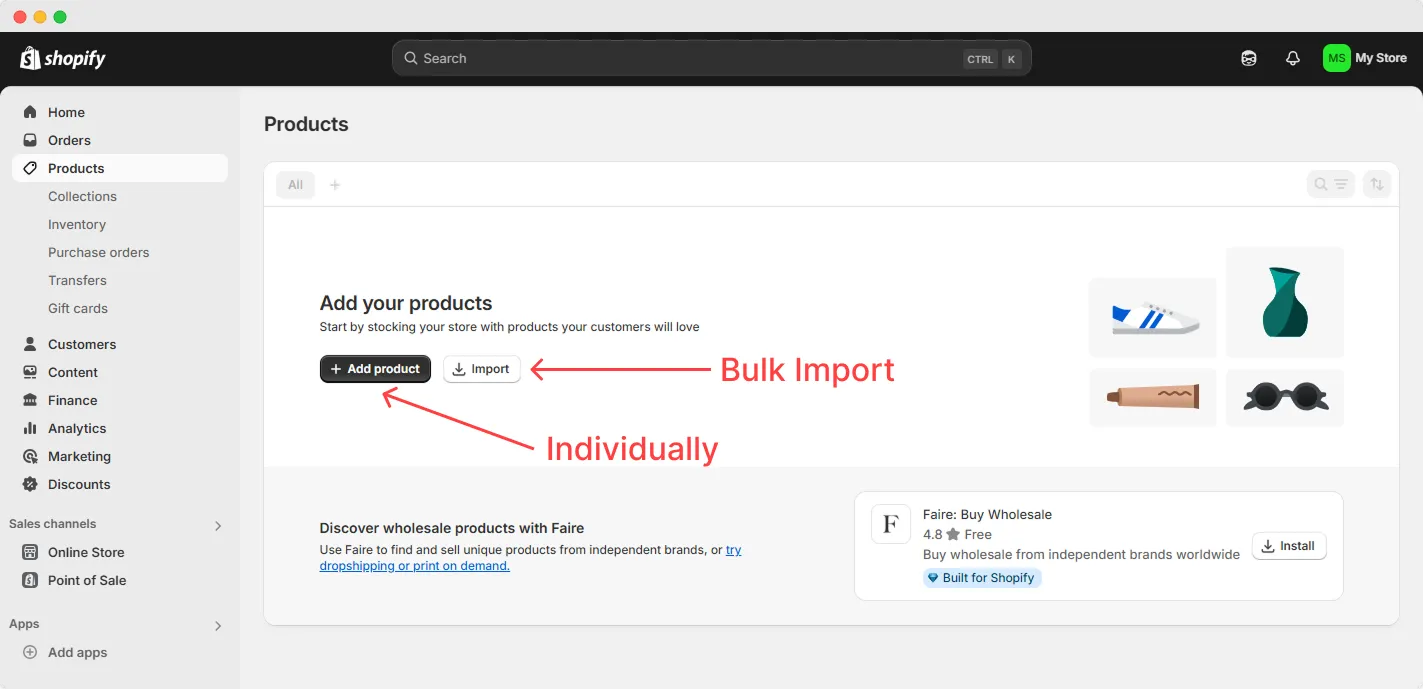Click Add apps in the sidebar

[77, 652]
